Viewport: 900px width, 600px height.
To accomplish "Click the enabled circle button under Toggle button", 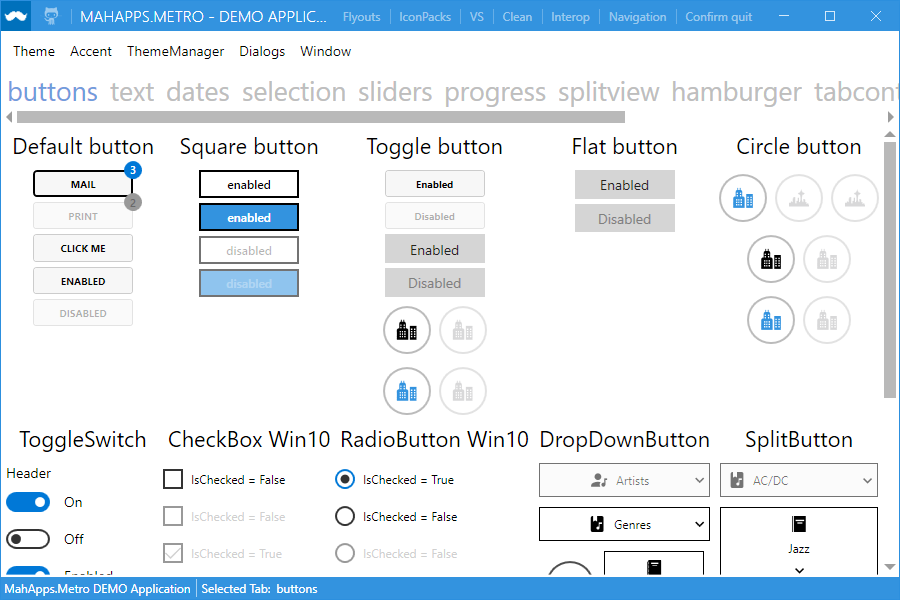I will [407, 330].
